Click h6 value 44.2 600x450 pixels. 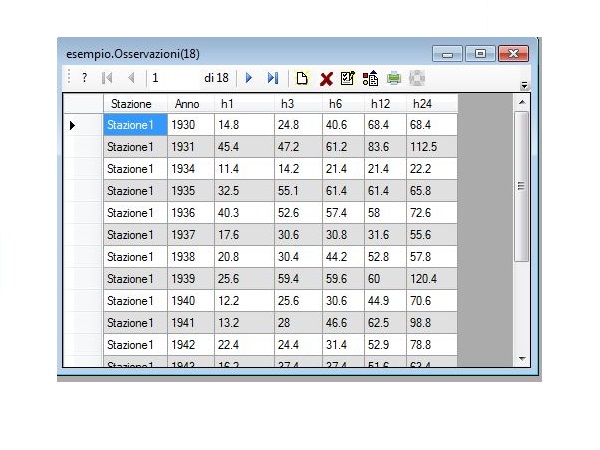click(343, 257)
